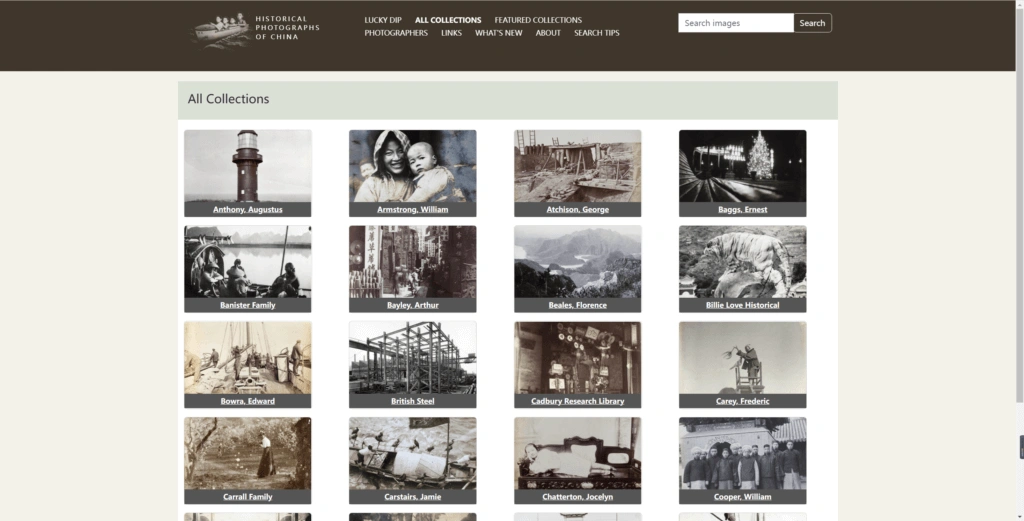Open the Cadbury Research Library thumbnail
The image size is (1024, 521).
(x=577, y=358)
